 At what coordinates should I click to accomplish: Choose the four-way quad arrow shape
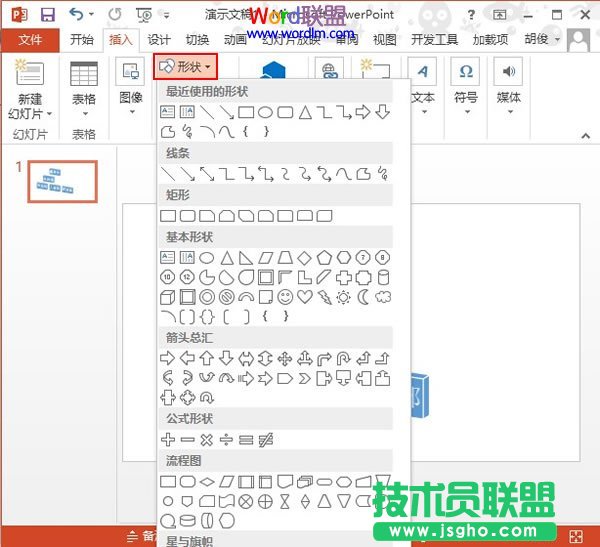click(285, 359)
